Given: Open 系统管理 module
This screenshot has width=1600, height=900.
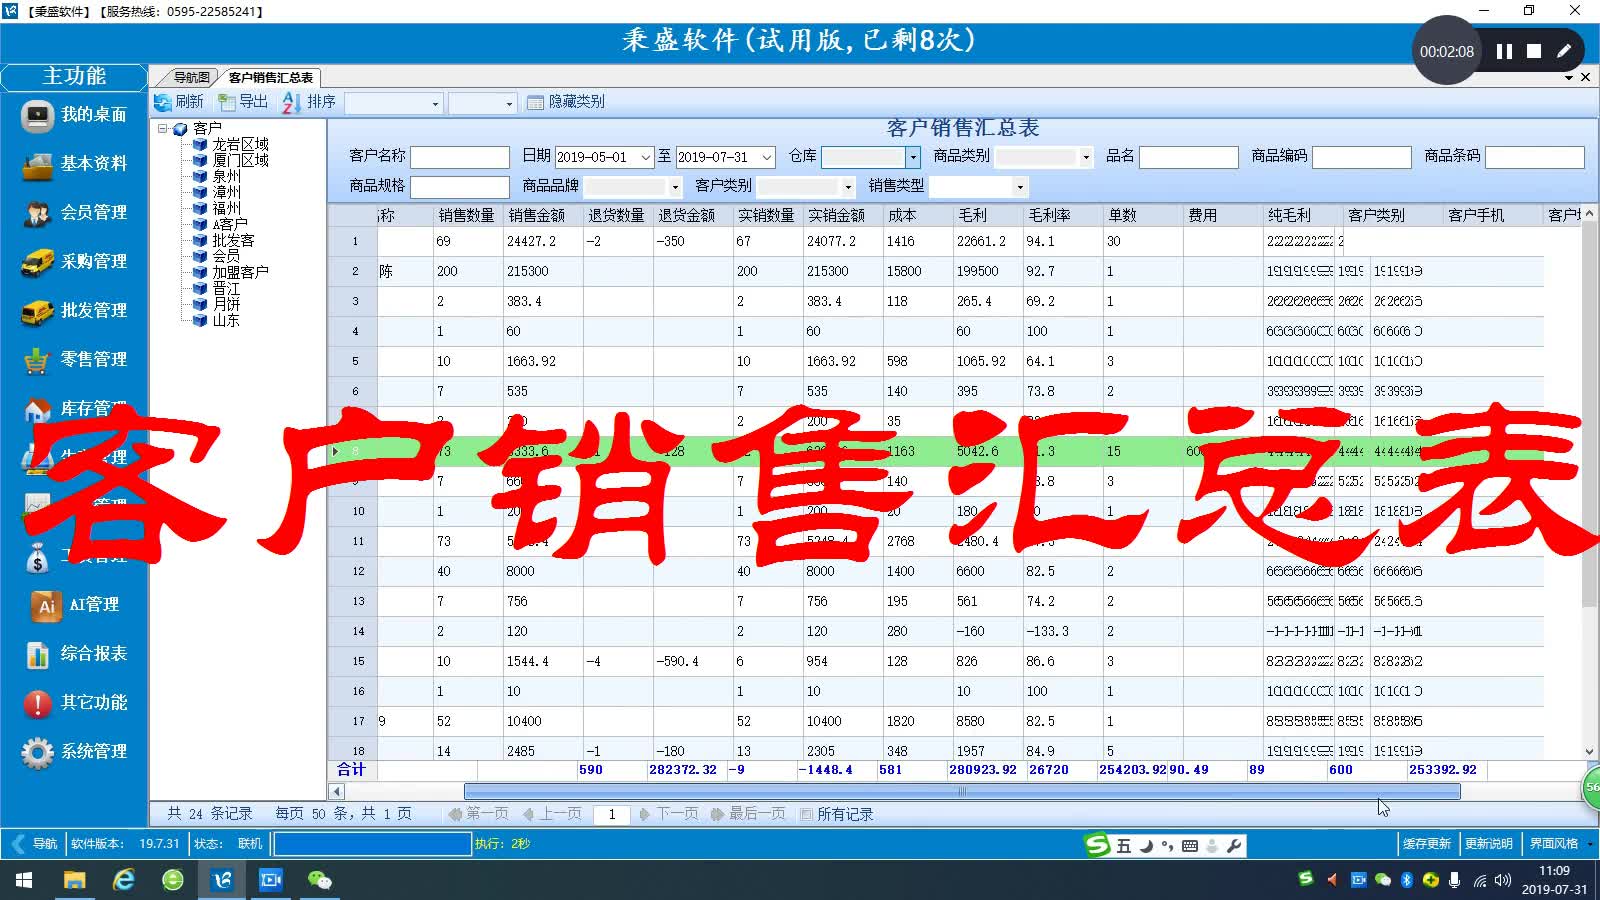Looking at the screenshot, I should (x=75, y=752).
